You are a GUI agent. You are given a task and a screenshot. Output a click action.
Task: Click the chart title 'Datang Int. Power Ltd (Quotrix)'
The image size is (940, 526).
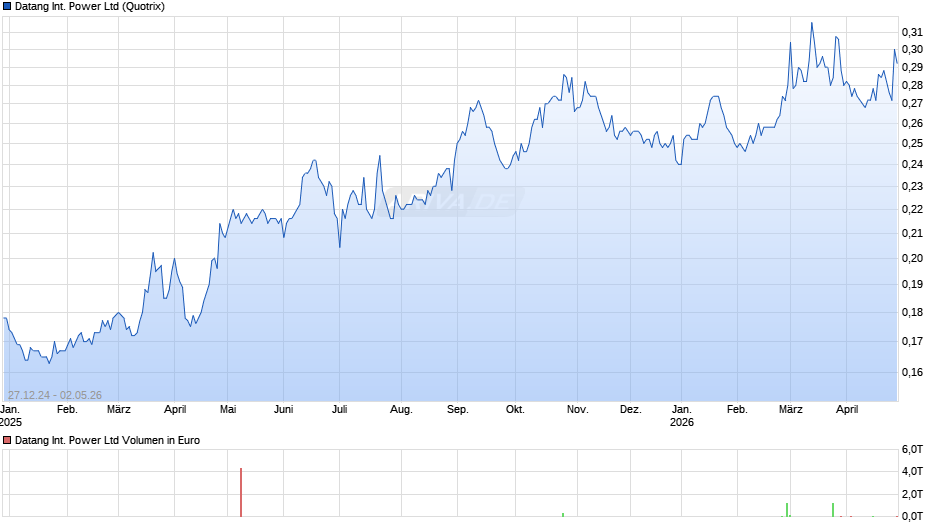90,7
